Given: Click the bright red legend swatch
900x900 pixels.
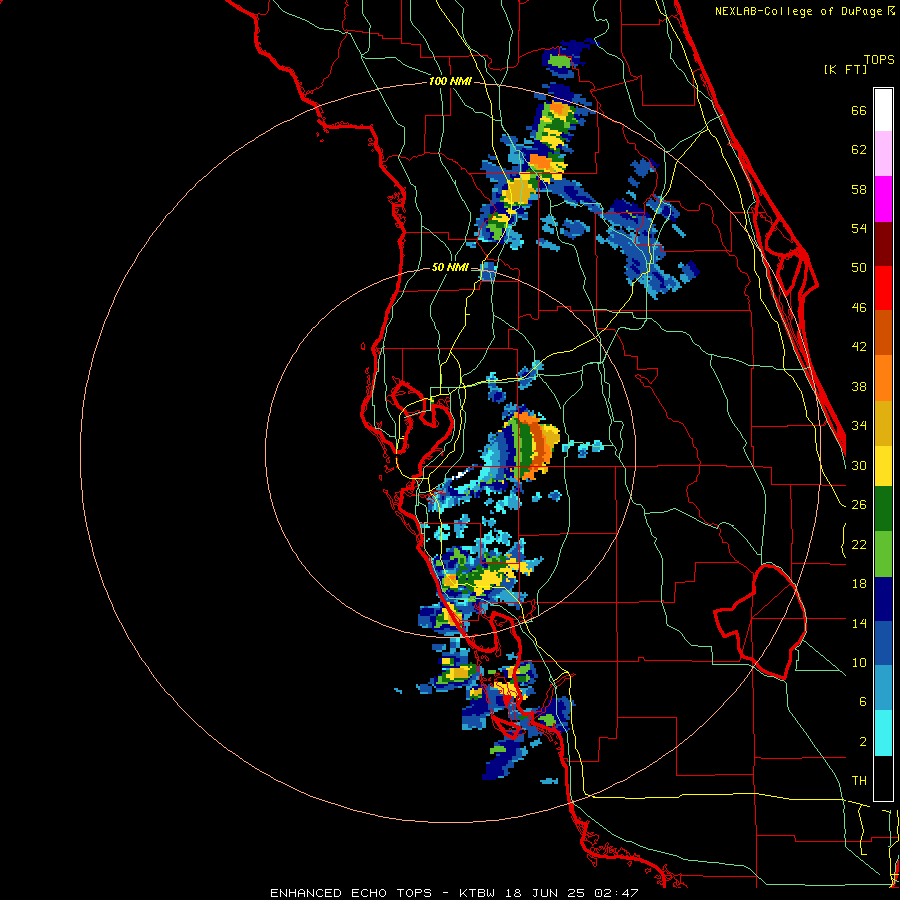Looking at the screenshot, I should tap(883, 288).
